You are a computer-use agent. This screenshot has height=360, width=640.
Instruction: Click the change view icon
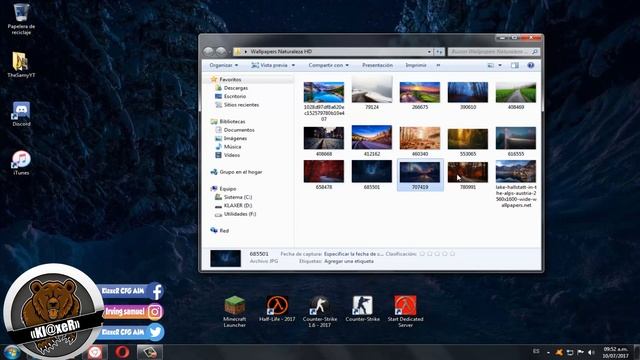pyautogui.click(x=491, y=65)
